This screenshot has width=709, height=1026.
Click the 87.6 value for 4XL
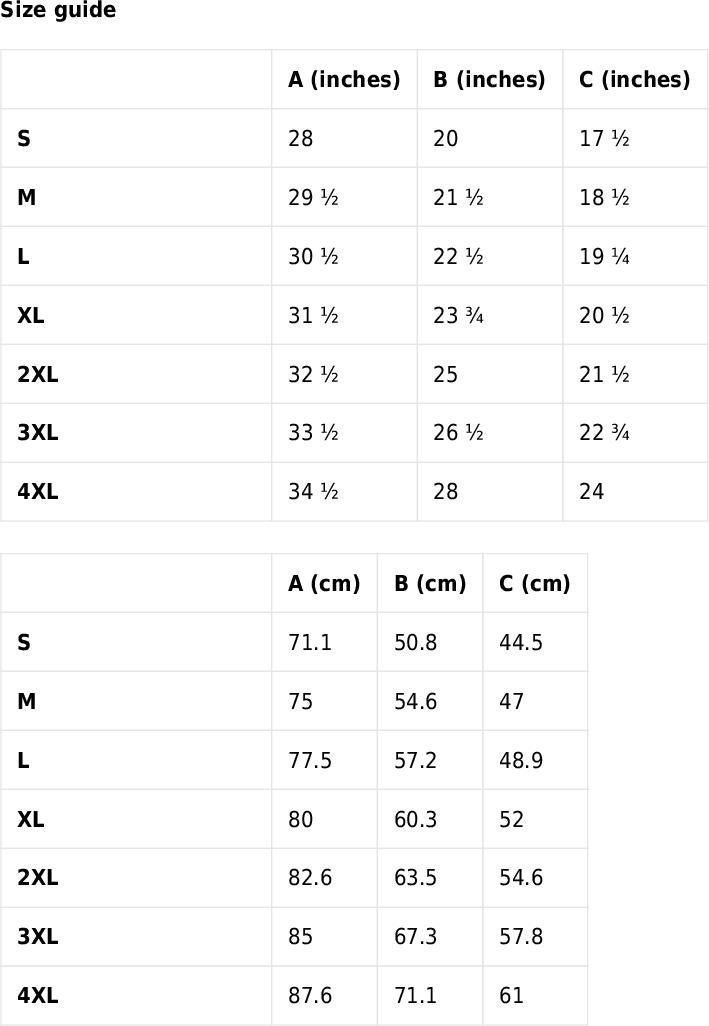(310, 995)
